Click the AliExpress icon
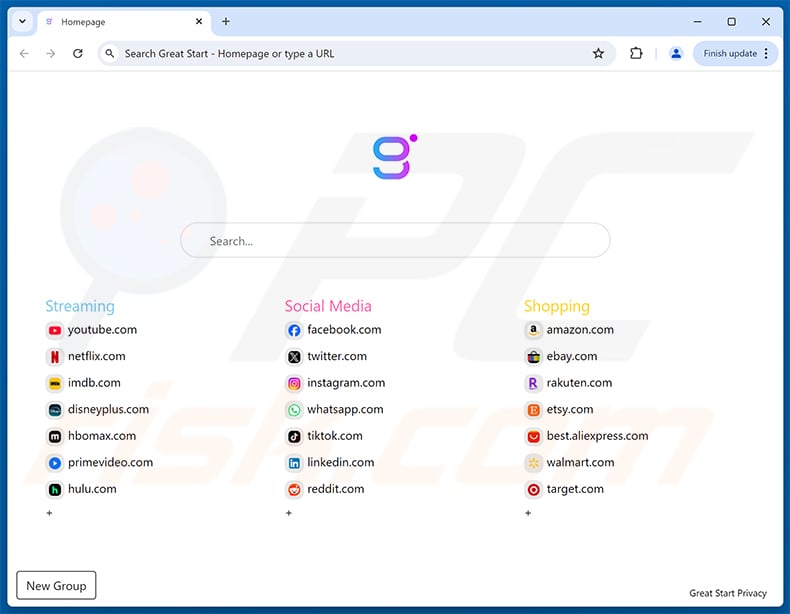Image resolution: width=790 pixels, height=614 pixels. pos(534,437)
